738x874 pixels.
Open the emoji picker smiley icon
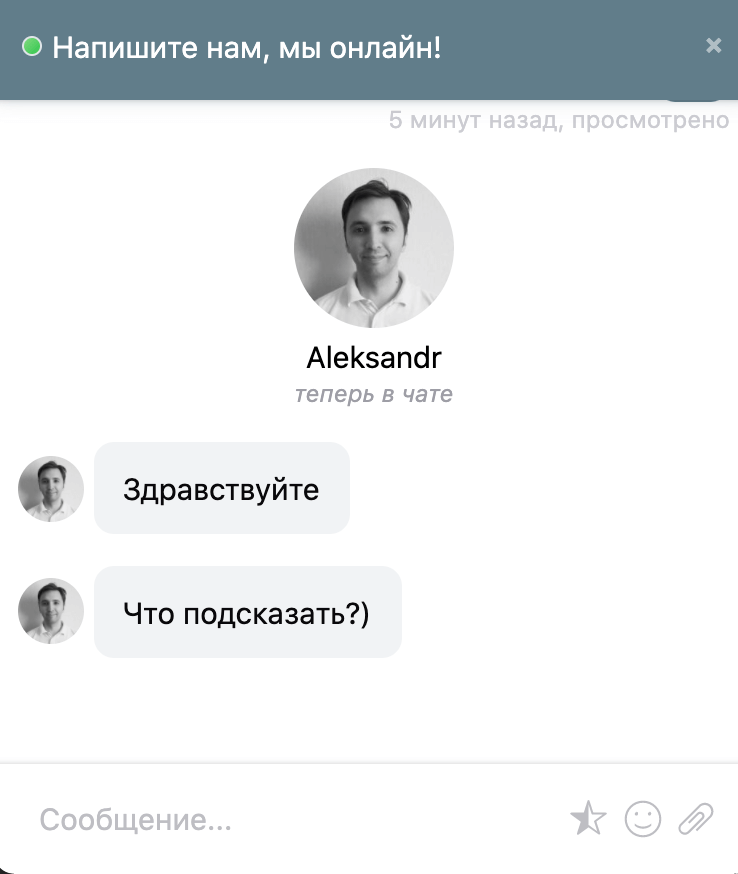coord(643,819)
